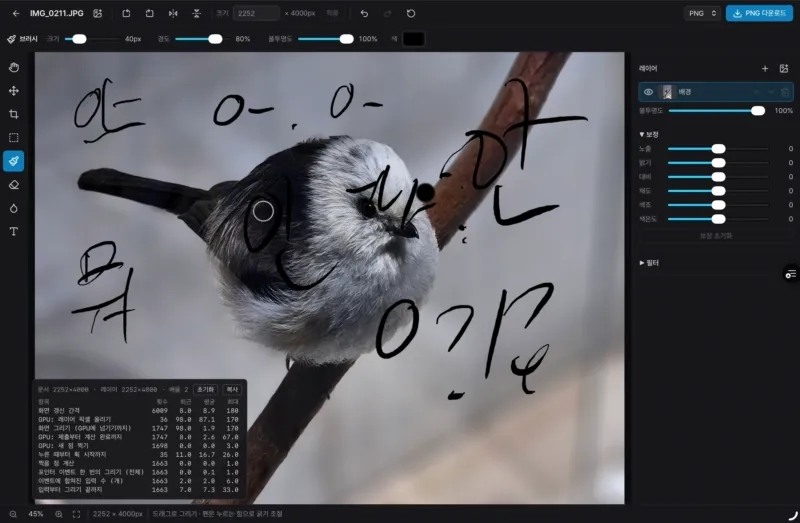Adjust the 밝기 brightness slider

[x=718, y=163]
